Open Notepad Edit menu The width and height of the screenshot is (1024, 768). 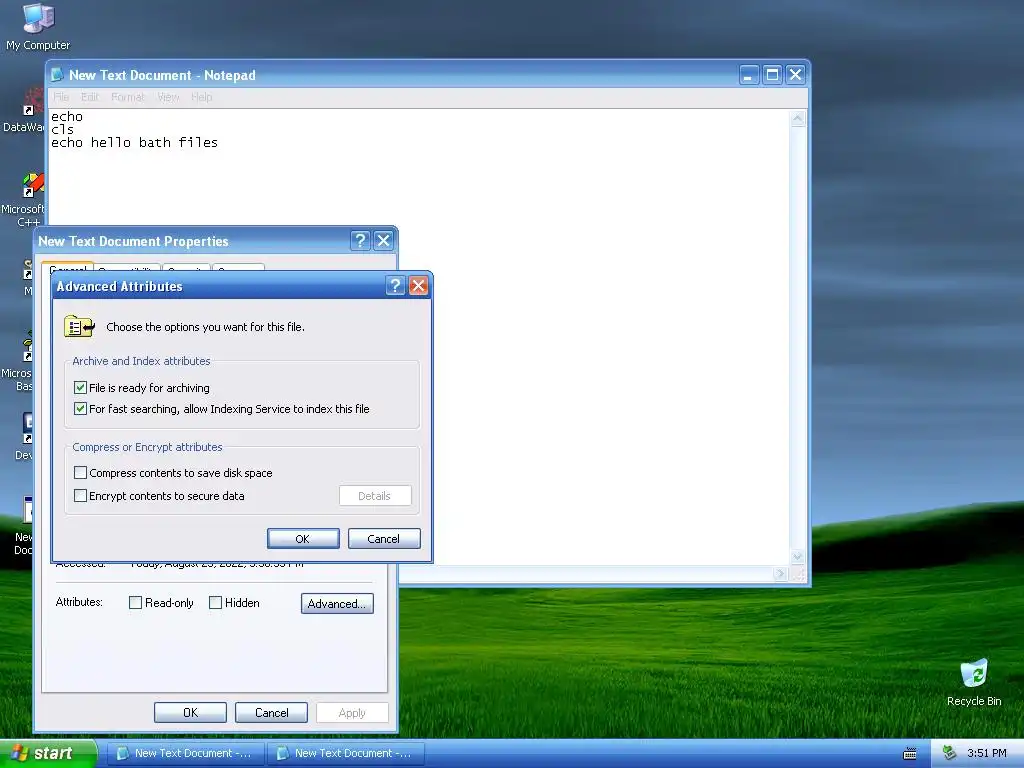tap(89, 97)
